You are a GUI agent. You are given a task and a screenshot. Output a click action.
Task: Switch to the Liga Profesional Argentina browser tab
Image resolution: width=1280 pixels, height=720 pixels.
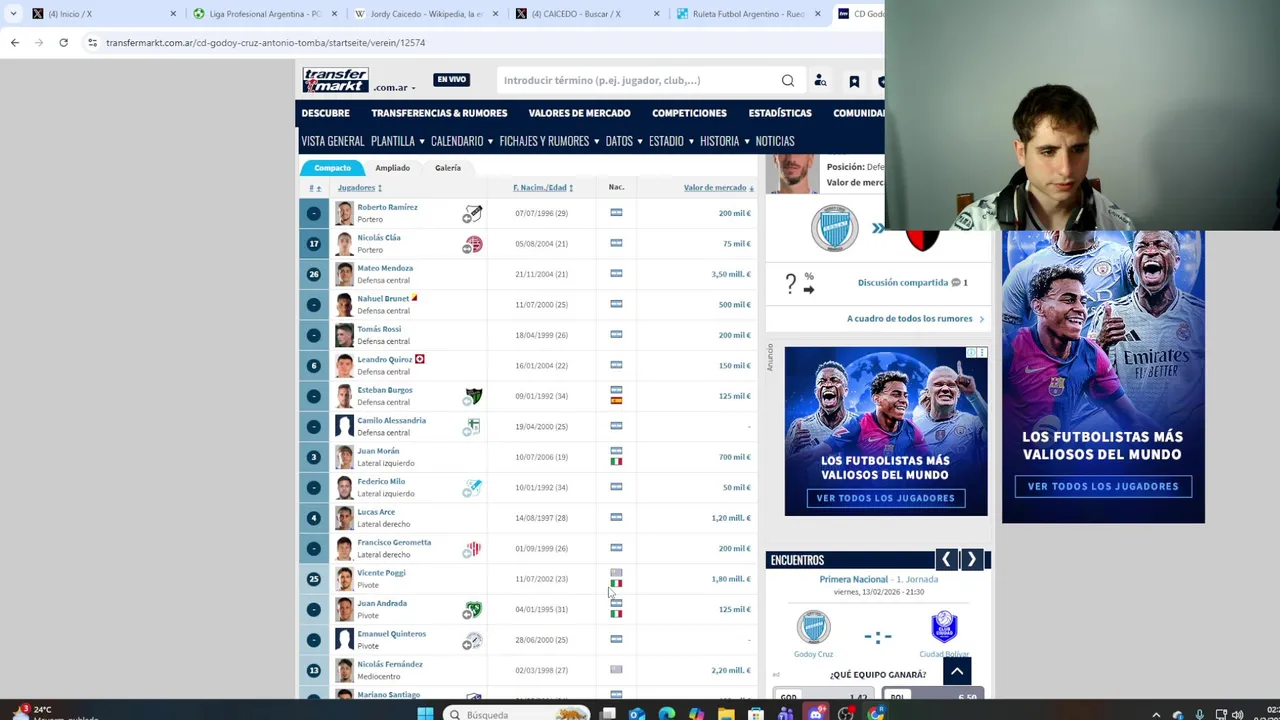pyautogui.click(x=265, y=14)
